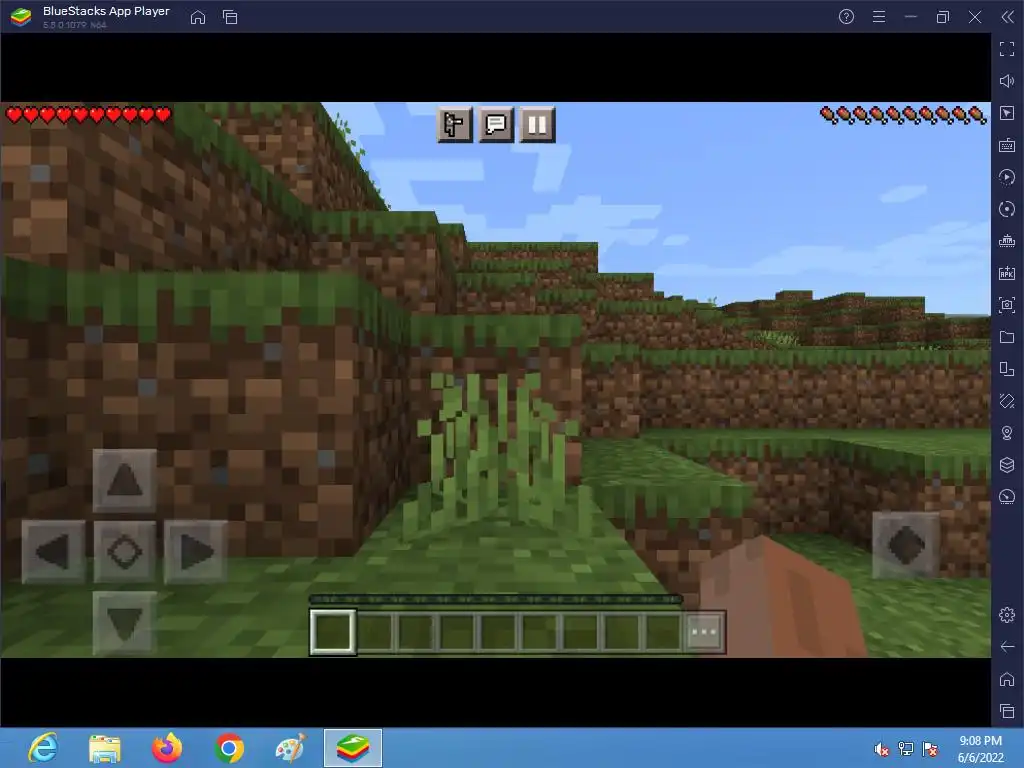Click the rotate screen sidebar icon
Screen dimensions: 1024x768
click(x=1007, y=369)
